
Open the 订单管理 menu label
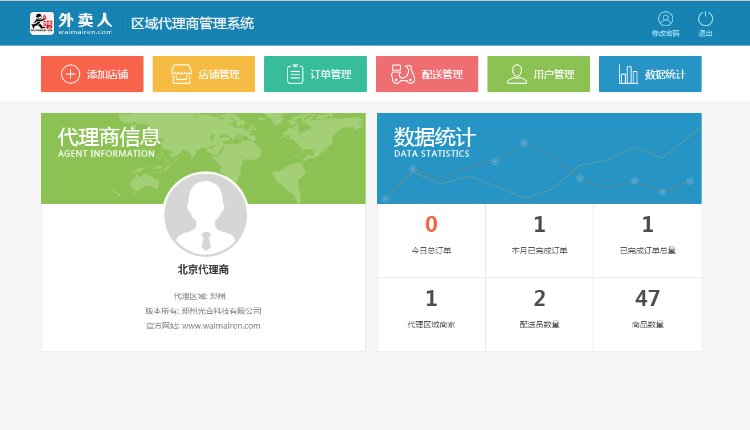click(x=331, y=74)
